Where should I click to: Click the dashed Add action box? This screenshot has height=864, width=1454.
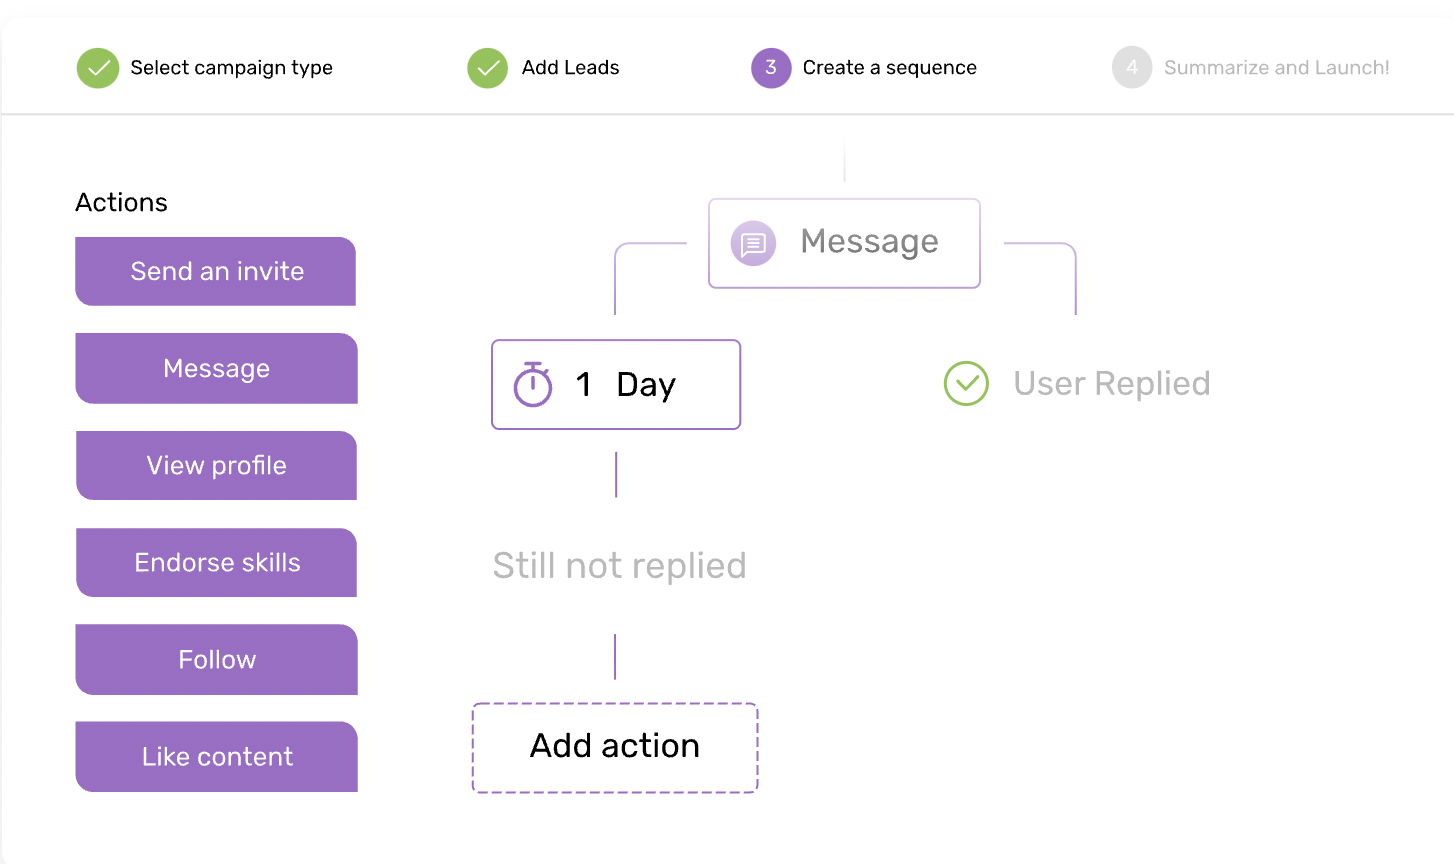615,747
